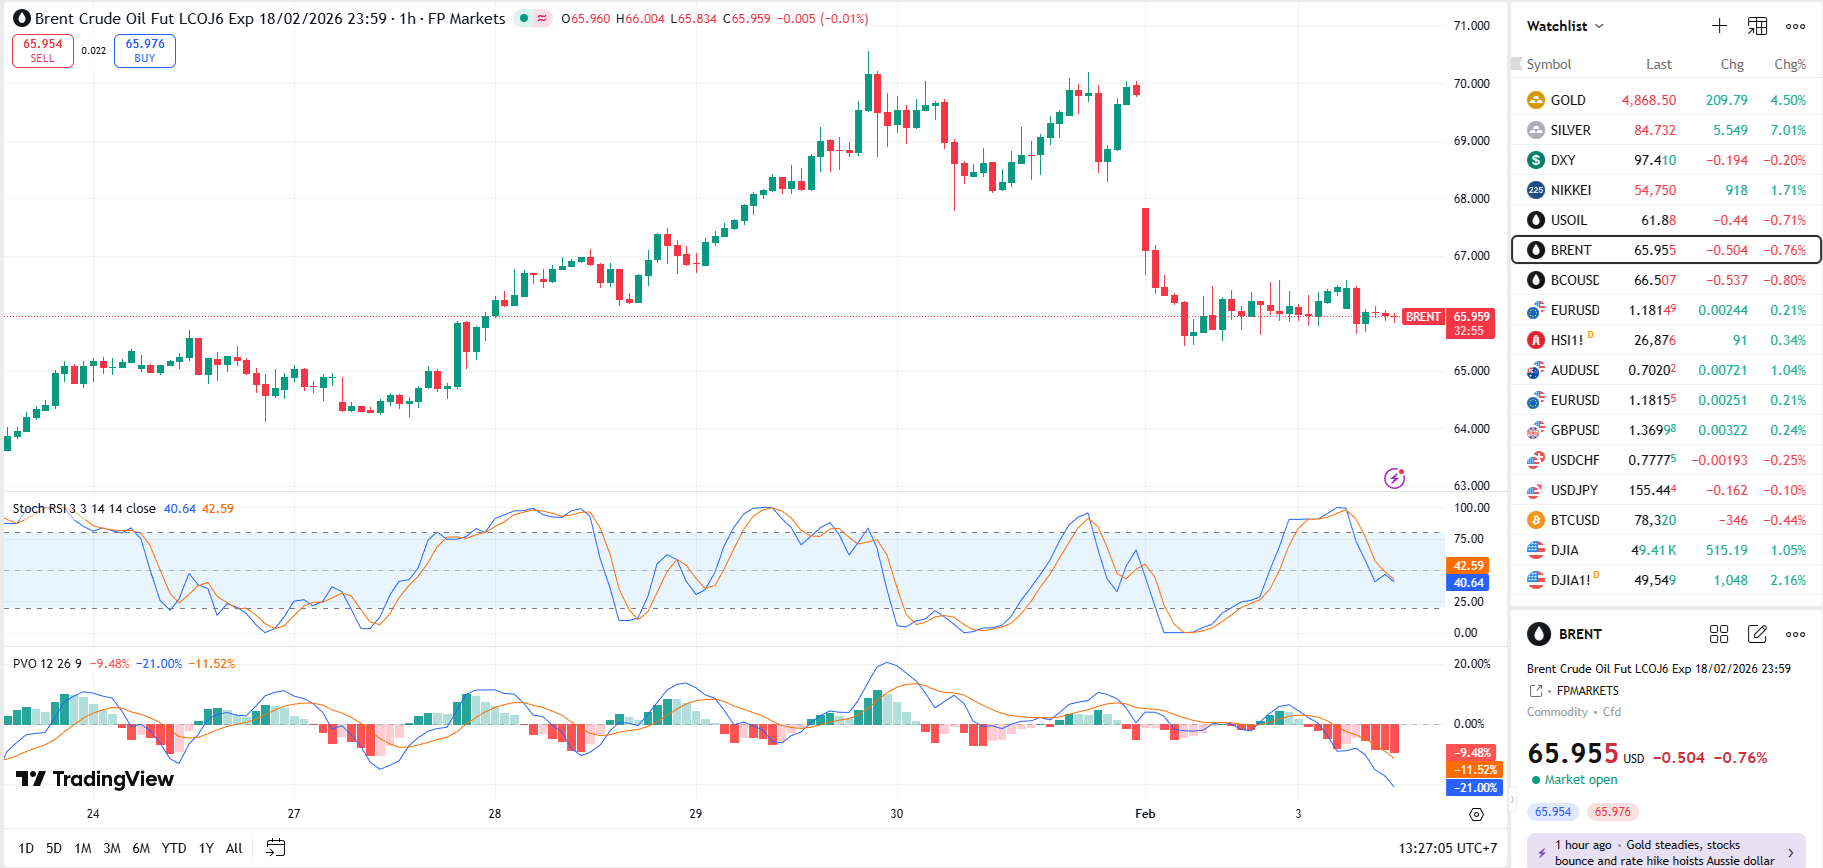
Task: Select the 1M time range
Action: 83,848
